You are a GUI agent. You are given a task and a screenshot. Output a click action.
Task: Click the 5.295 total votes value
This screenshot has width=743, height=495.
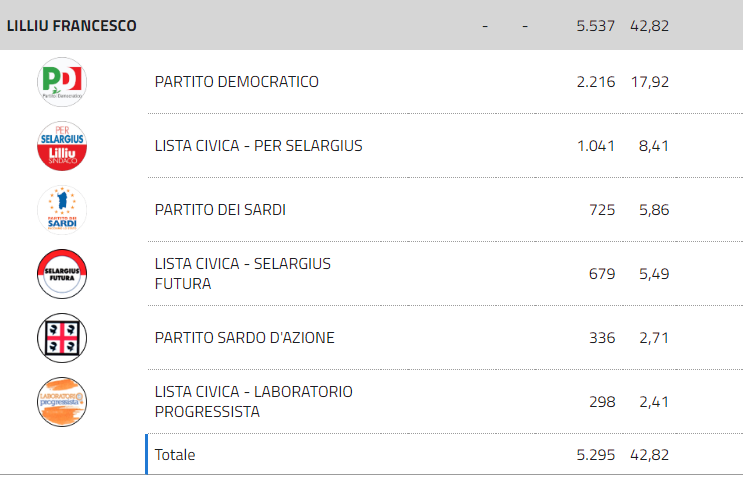(596, 455)
